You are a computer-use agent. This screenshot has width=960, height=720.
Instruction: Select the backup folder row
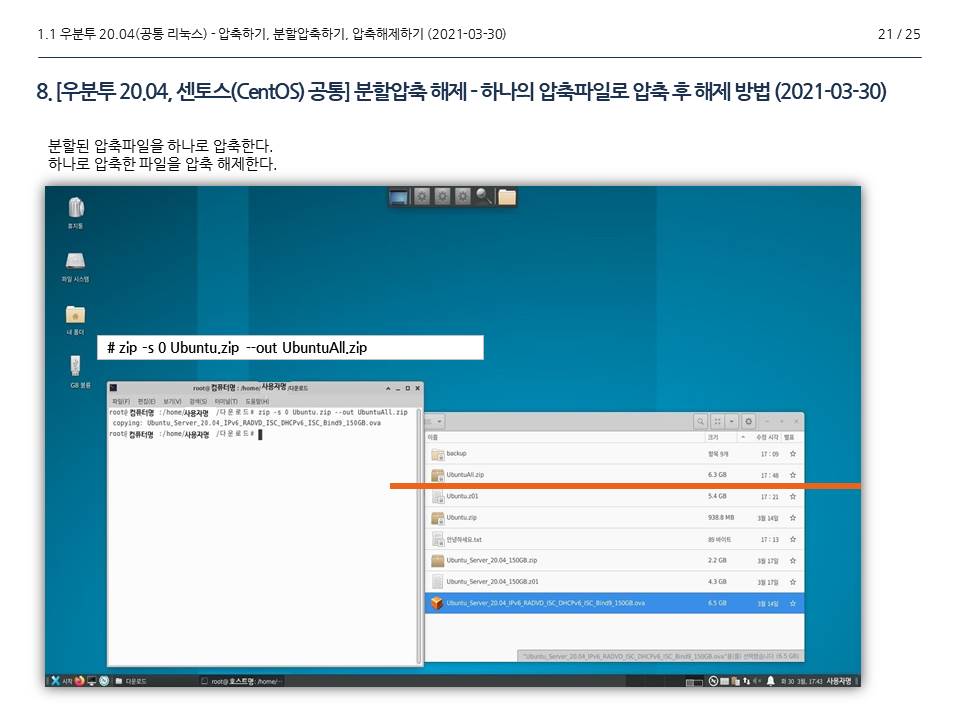point(615,454)
